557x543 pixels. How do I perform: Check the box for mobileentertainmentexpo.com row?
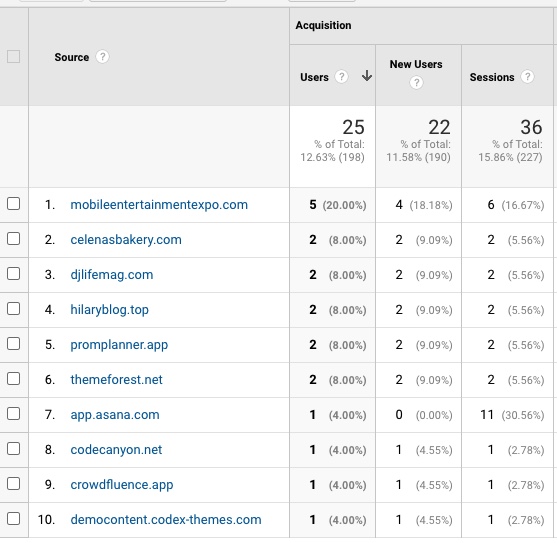pos(13,204)
